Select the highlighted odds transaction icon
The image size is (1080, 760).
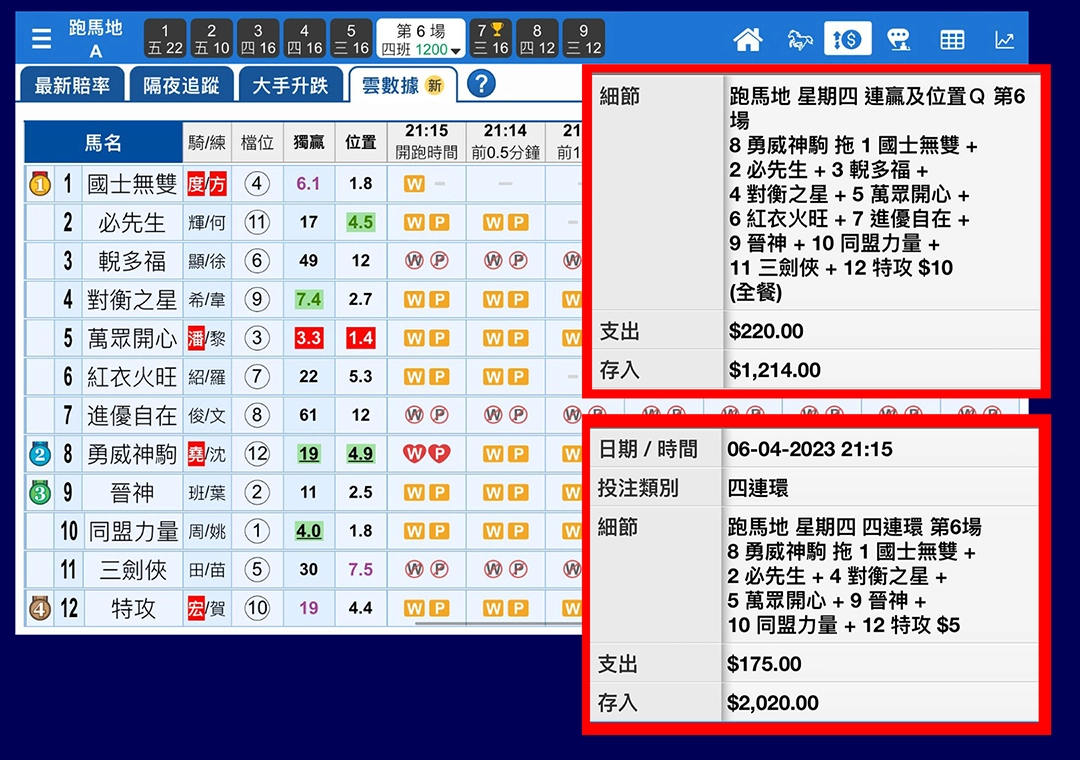[x=848, y=38]
